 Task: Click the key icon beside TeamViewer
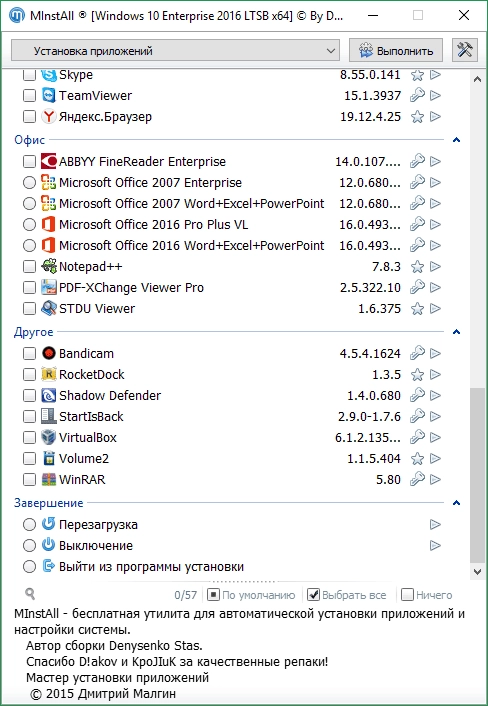417,95
